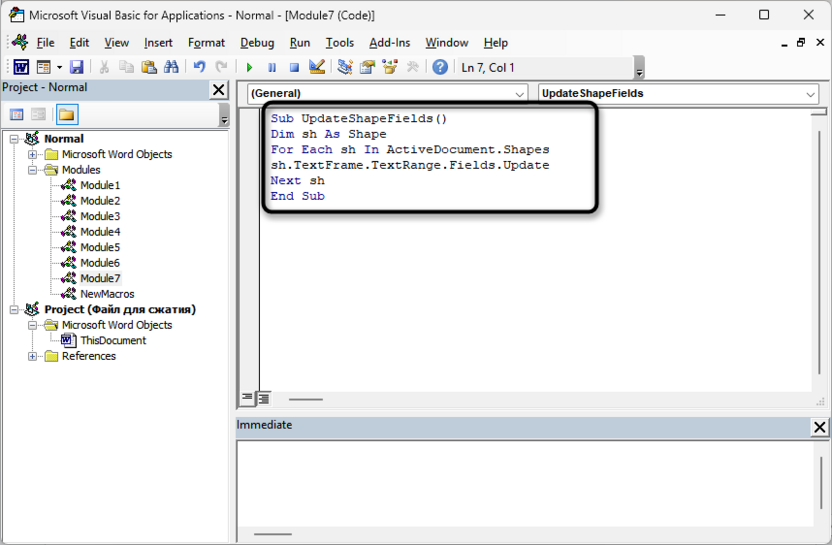
Task: Open the View menu
Action: [116, 43]
